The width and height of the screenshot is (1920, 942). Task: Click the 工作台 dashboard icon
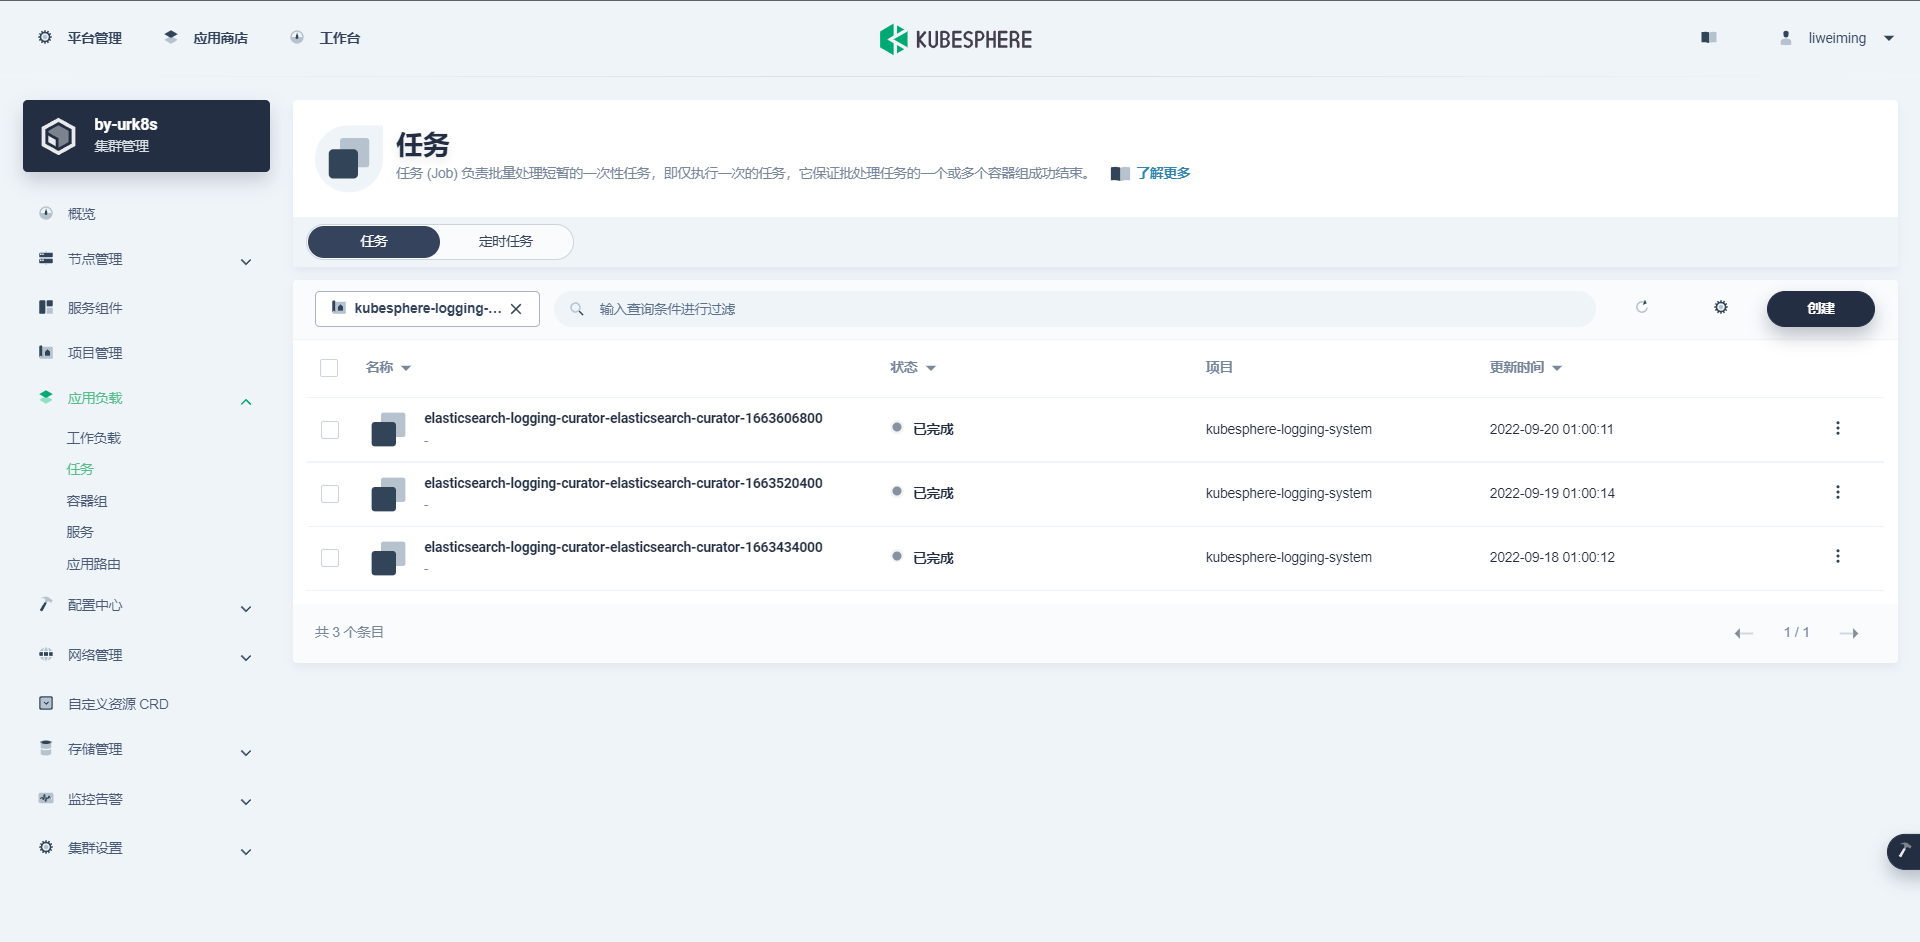tap(297, 37)
